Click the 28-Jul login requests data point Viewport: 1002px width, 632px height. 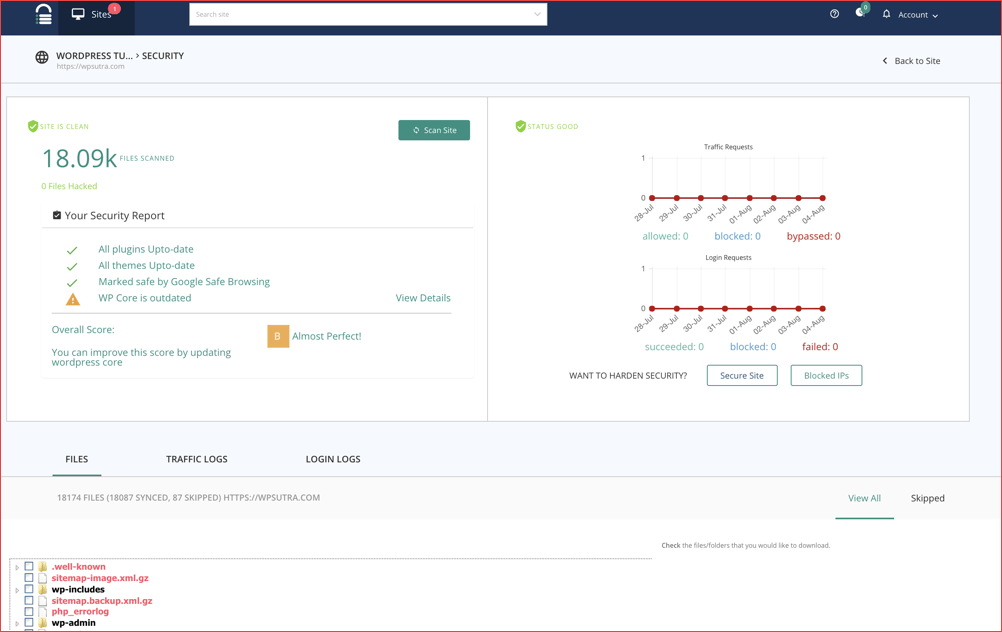point(652,309)
